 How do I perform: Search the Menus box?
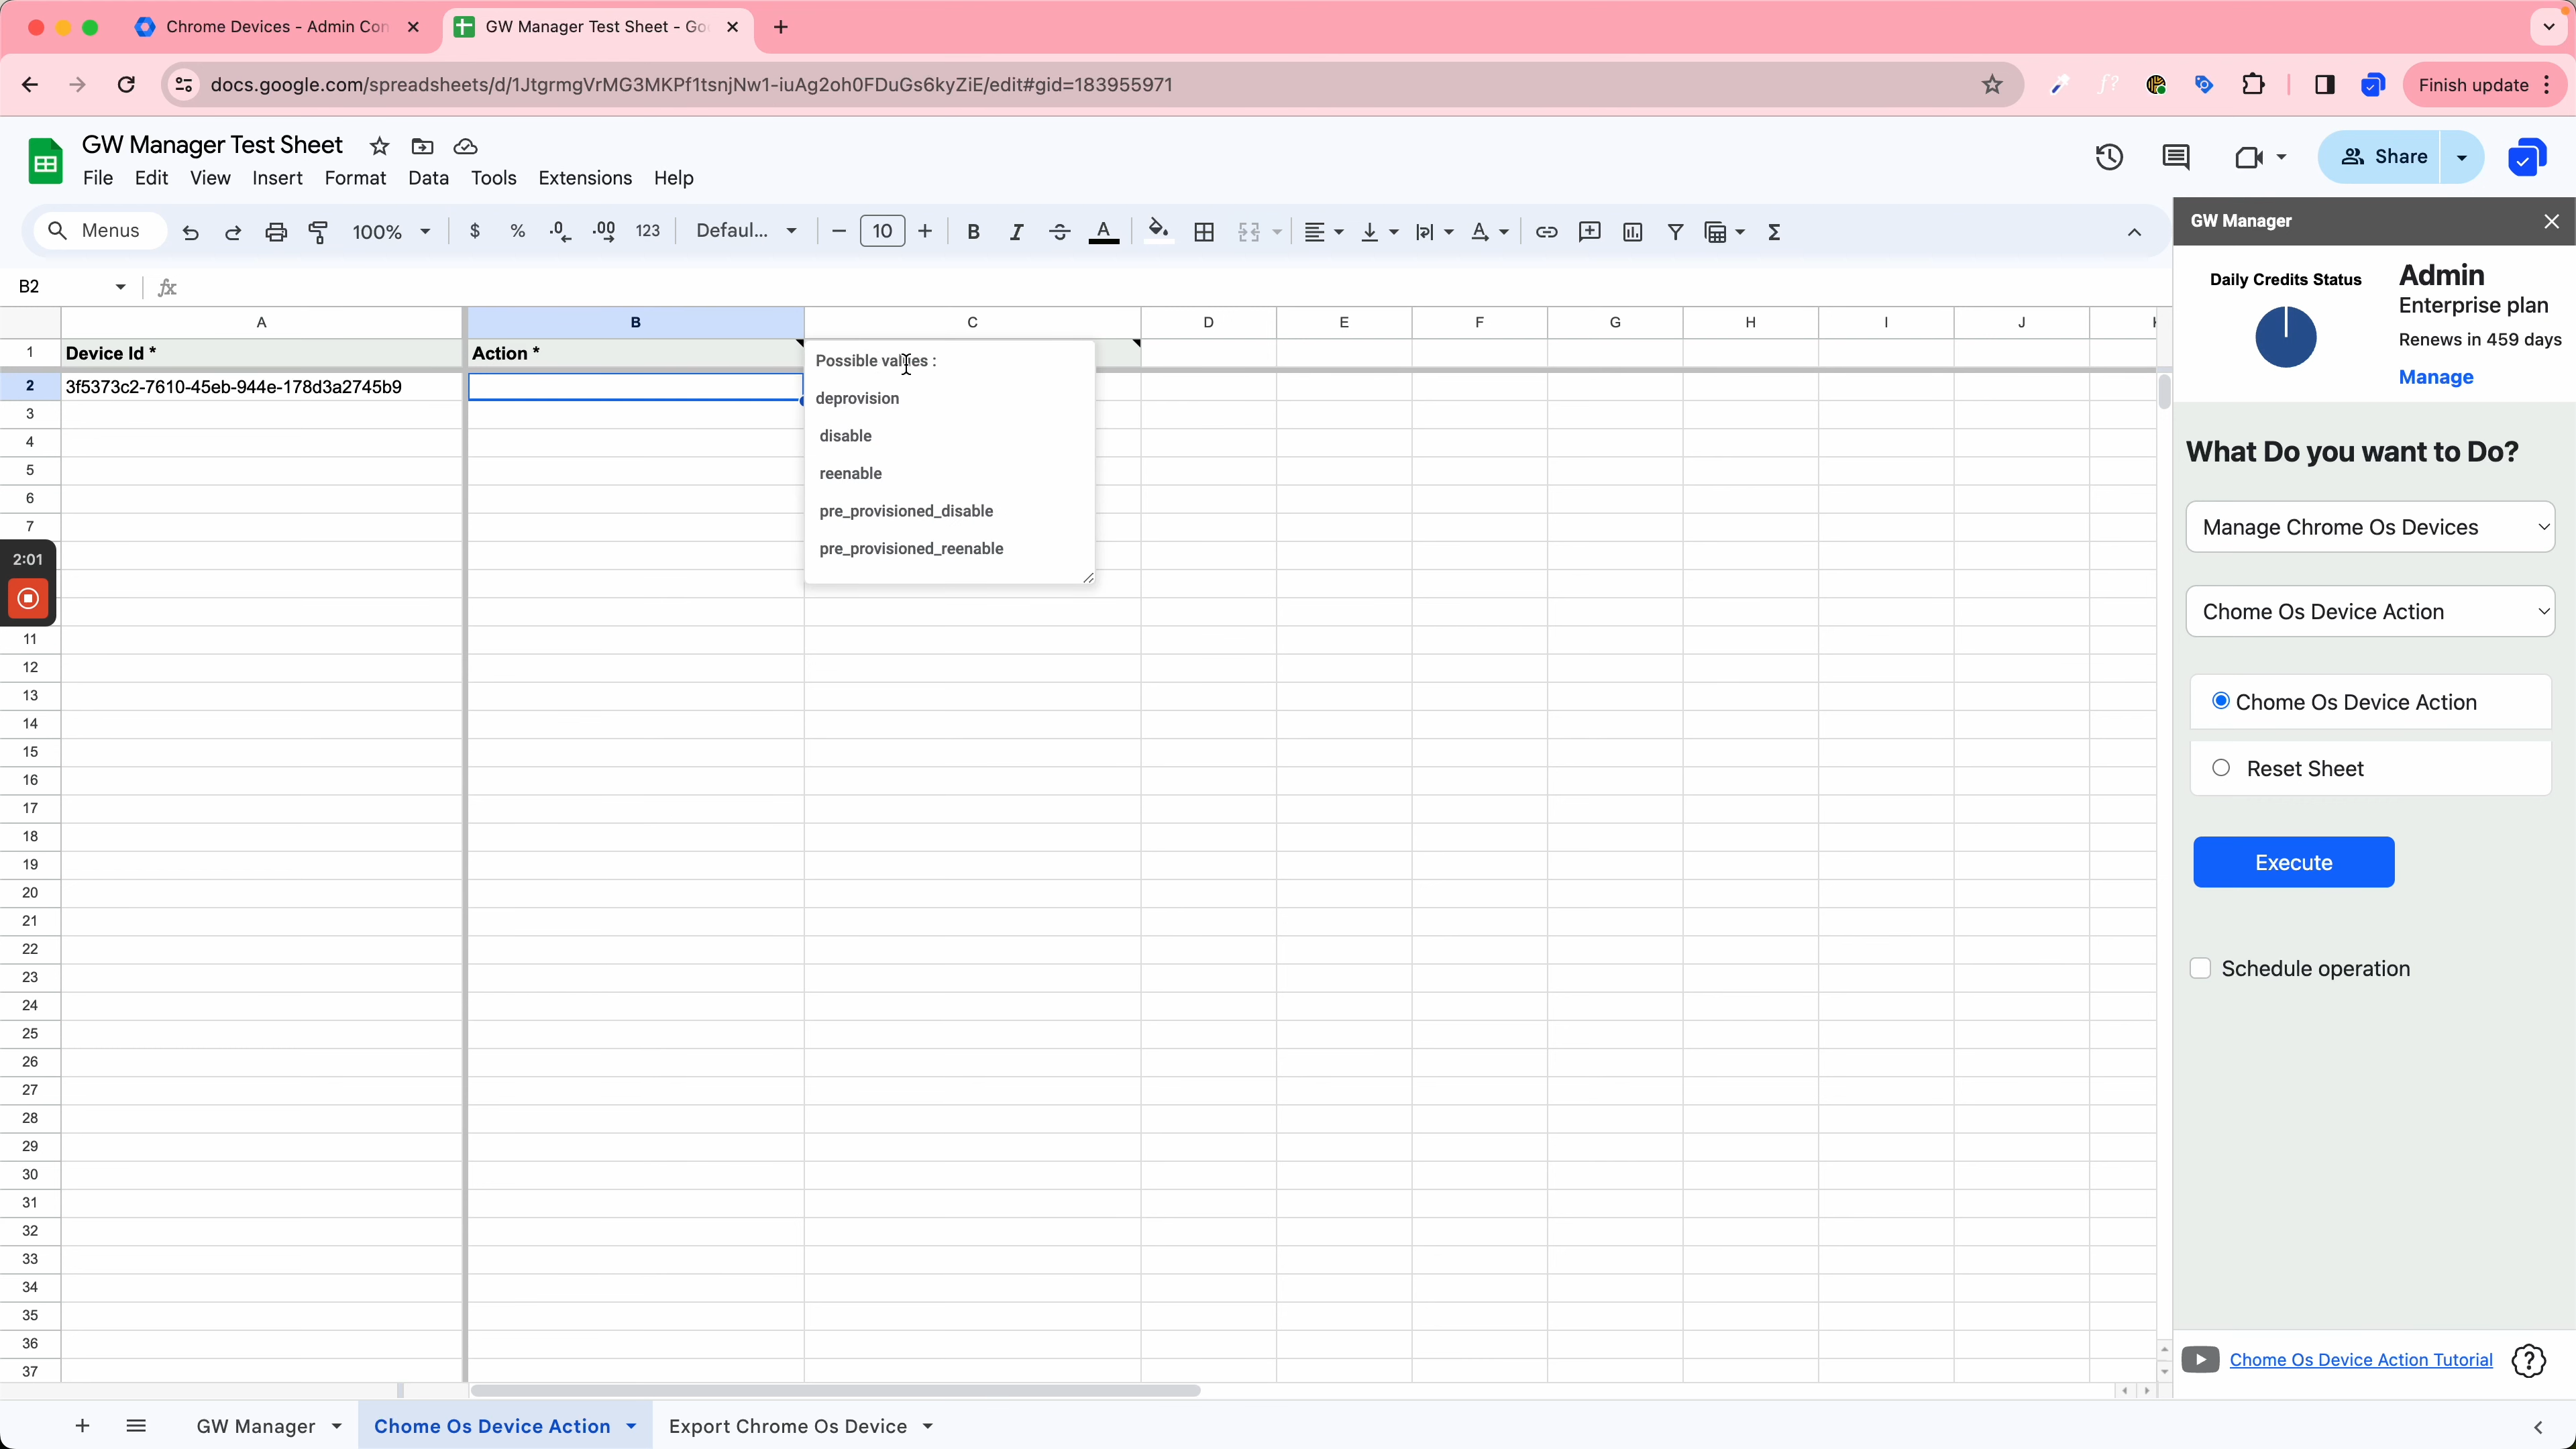pos(100,231)
